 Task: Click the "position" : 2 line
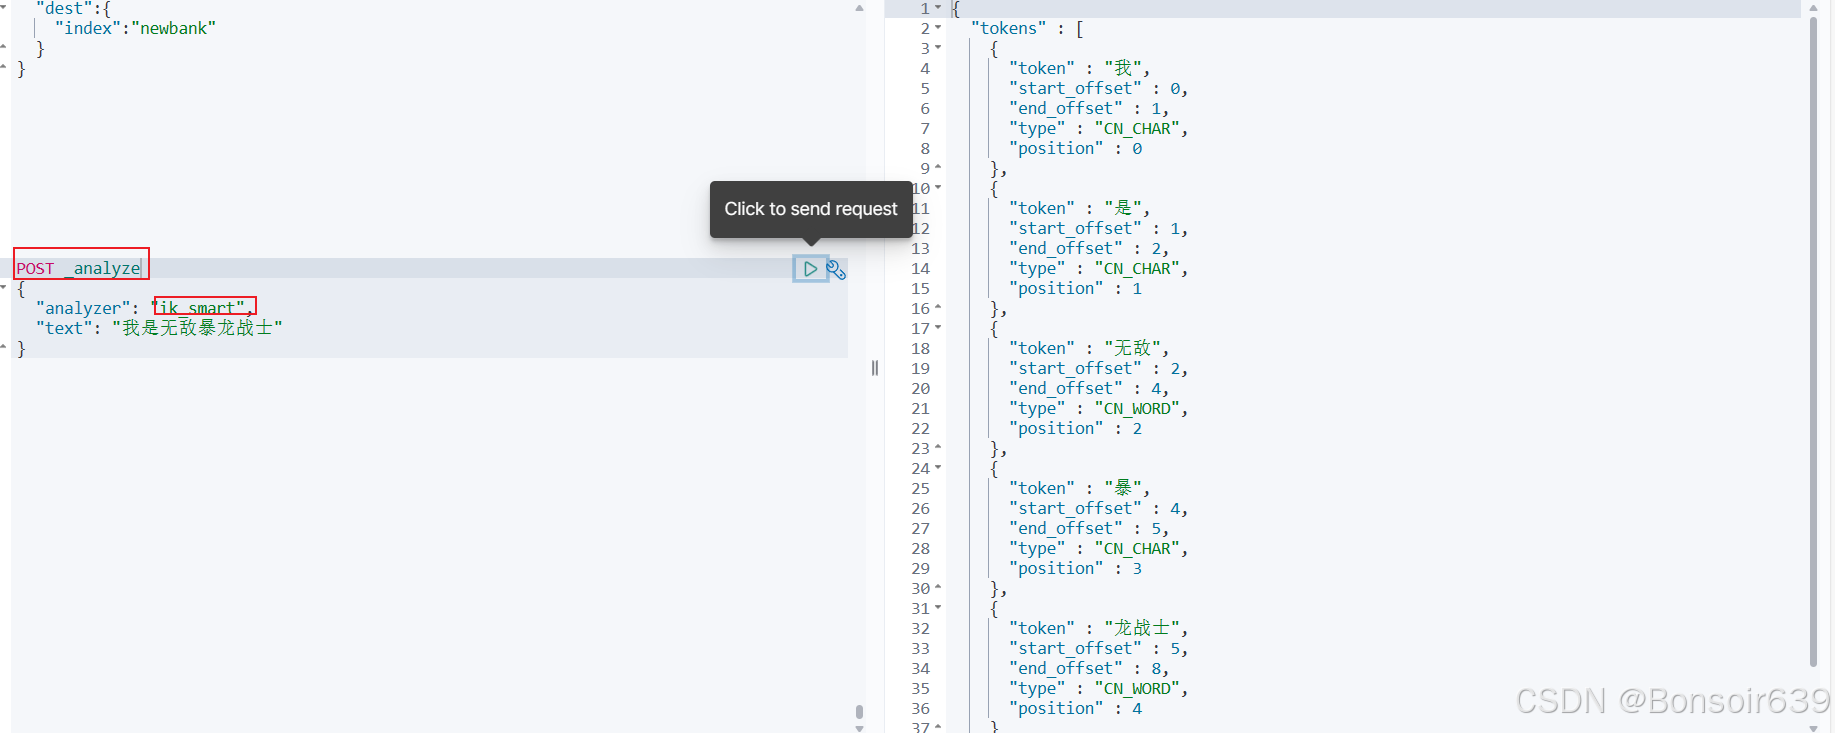coord(1075,428)
